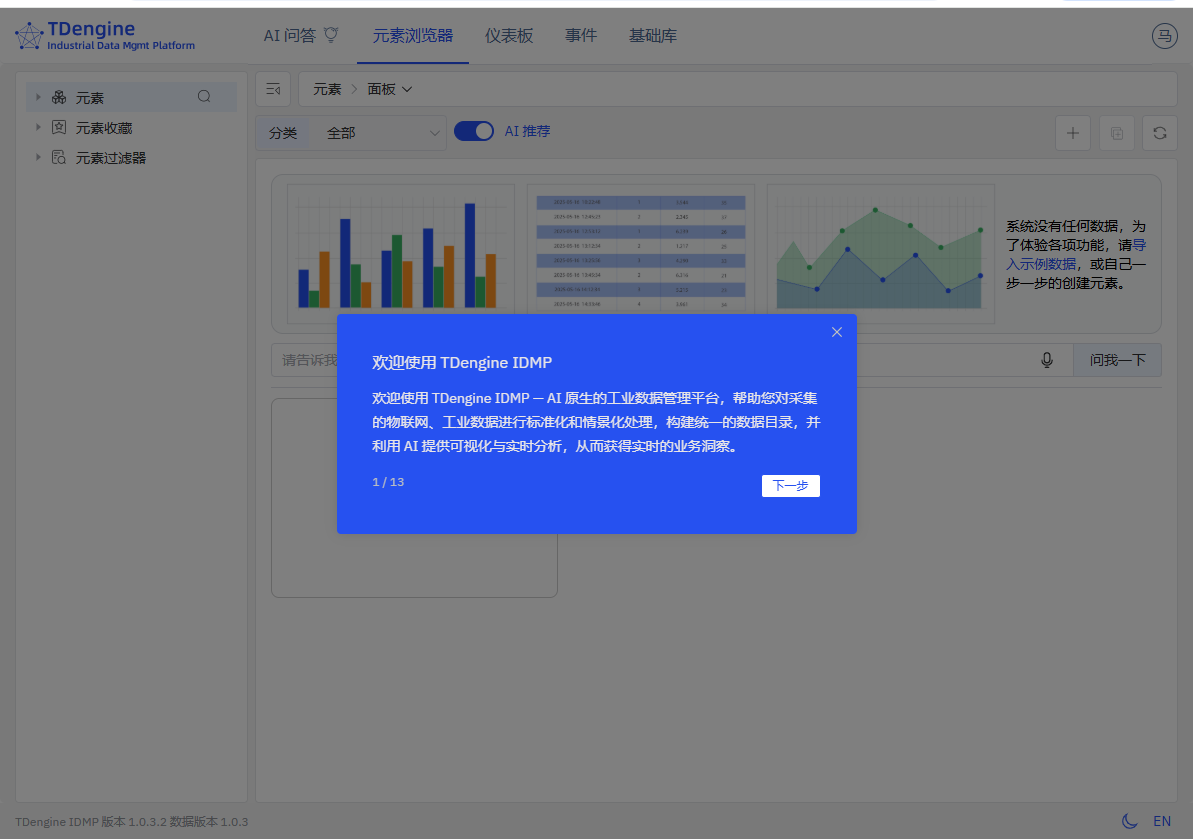Image resolution: width=1193 pixels, height=839 pixels.
Task: Switch to dark mode moon icon
Action: click(1130, 821)
